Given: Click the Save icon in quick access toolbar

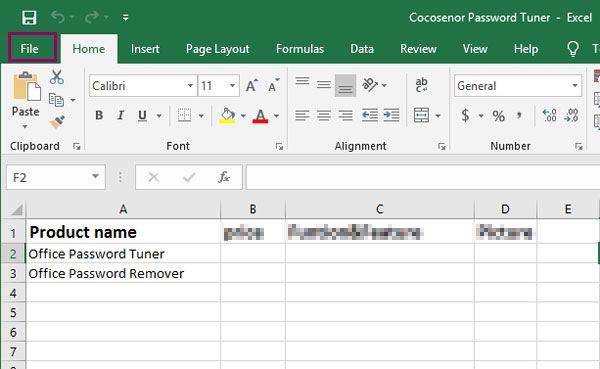Looking at the screenshot, I should tap(29, 18).
